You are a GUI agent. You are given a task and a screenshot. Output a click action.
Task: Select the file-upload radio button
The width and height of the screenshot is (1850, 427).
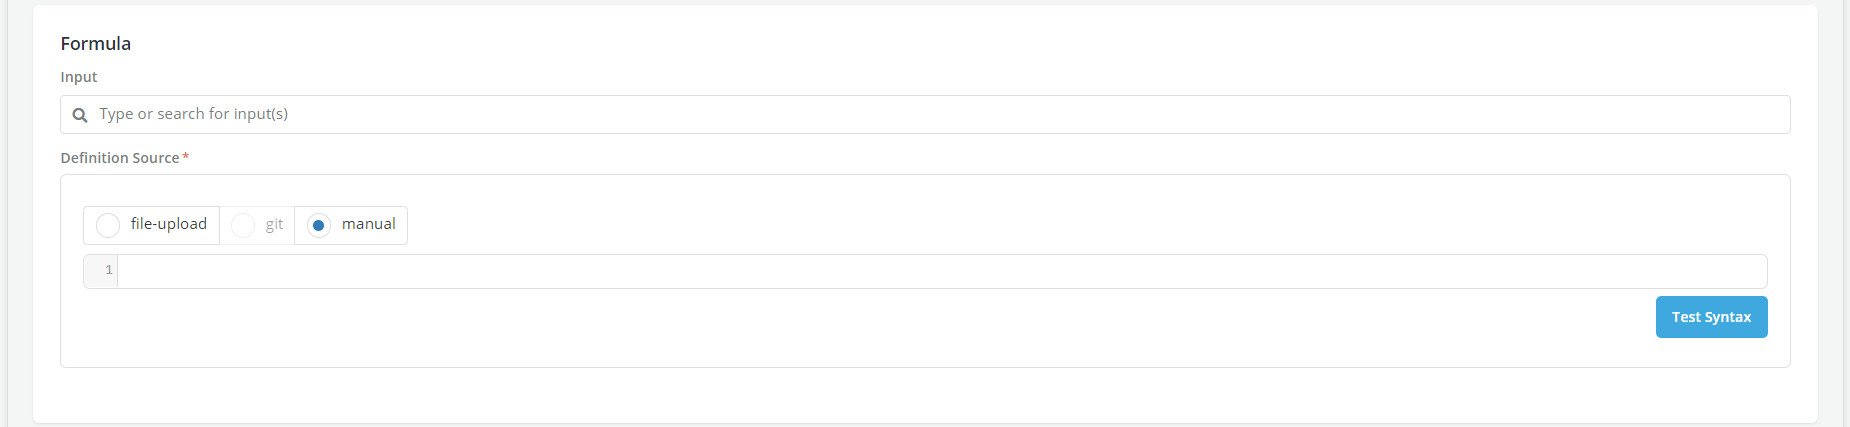click(x=108, y=225)
